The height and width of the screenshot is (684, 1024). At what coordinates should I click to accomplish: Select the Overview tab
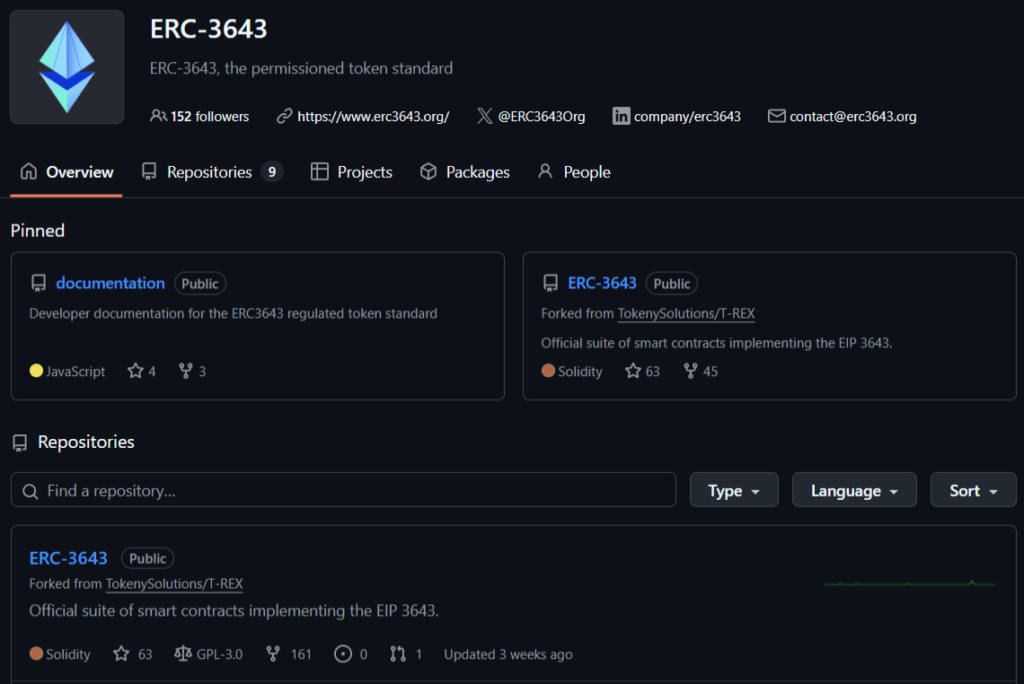pyautogui.click(x=66, y=172)
